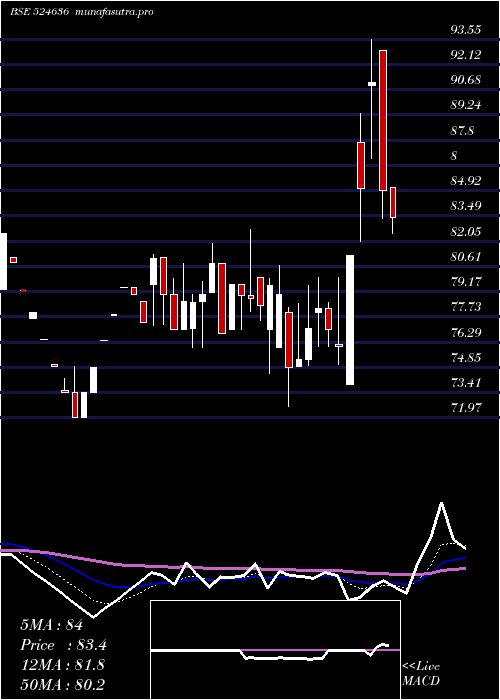Click the peak of the white indicator line

point(442,503)
